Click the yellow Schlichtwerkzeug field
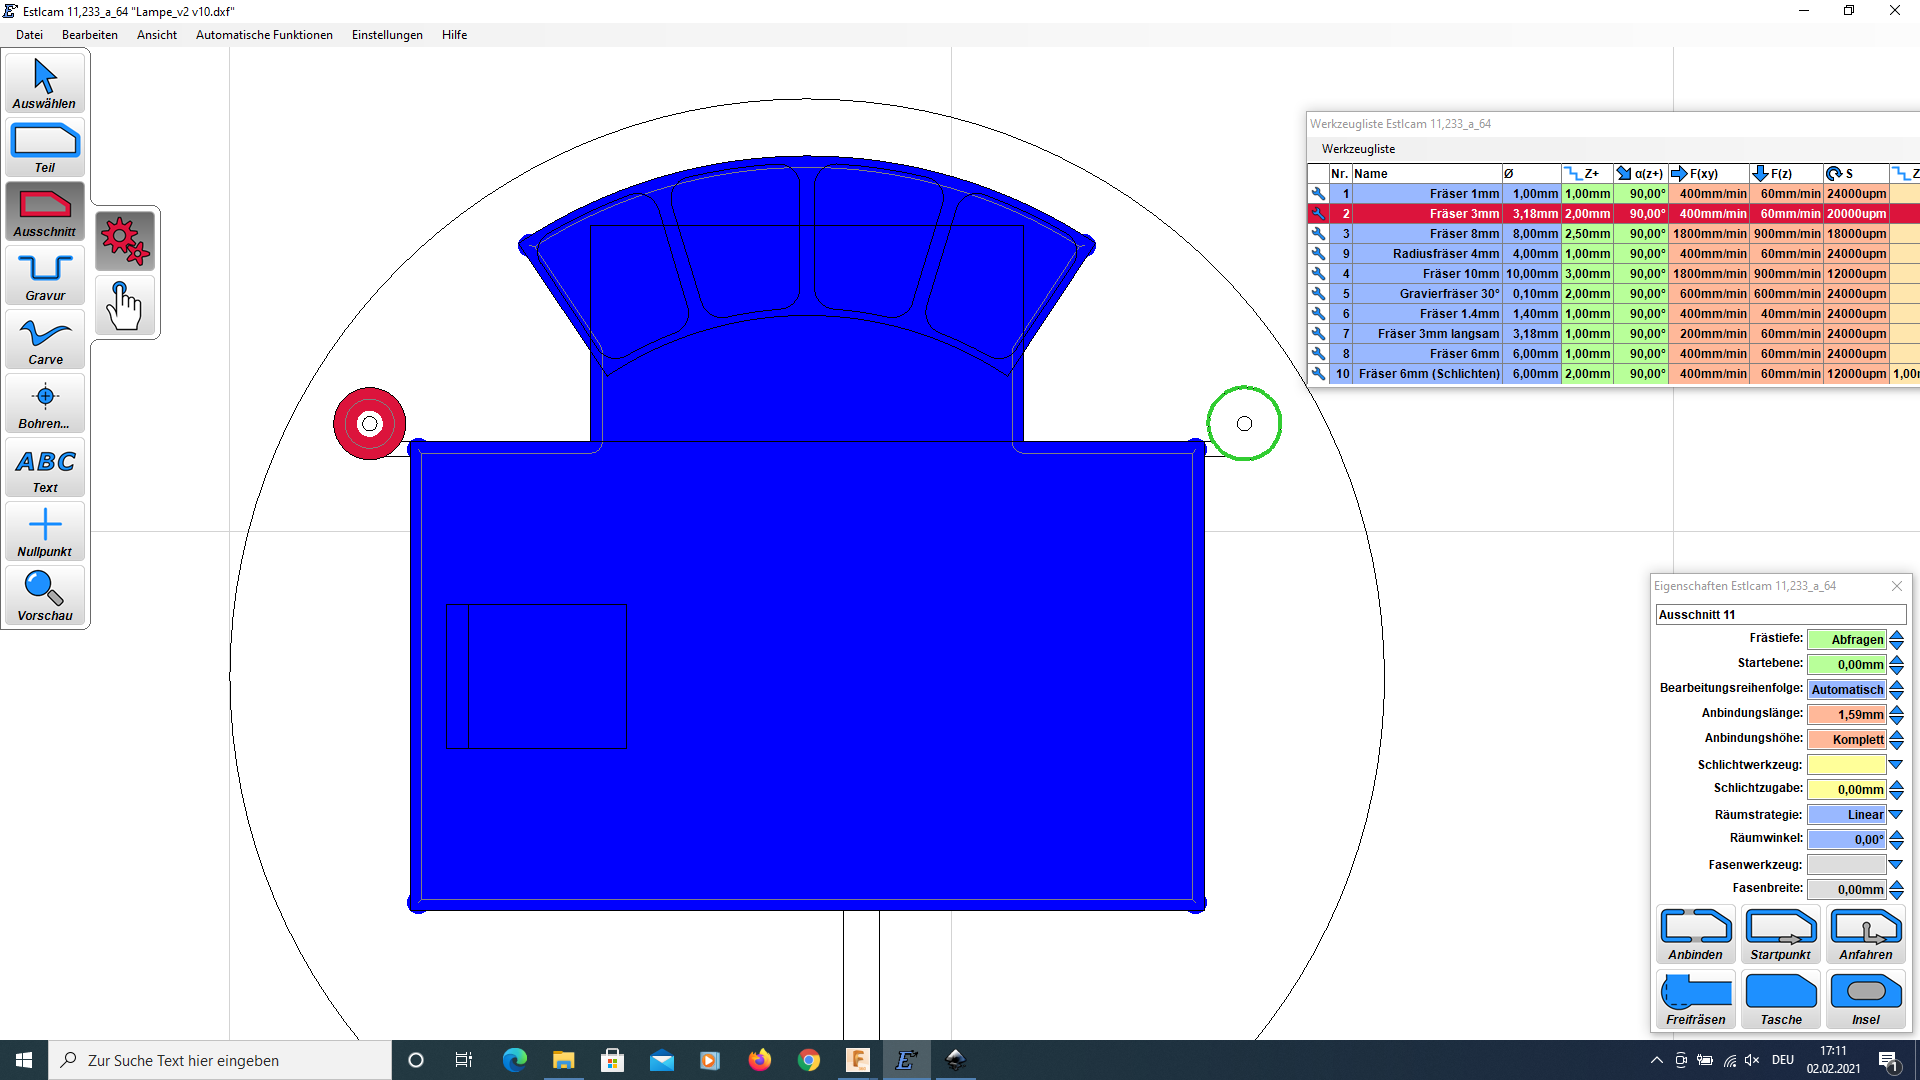The width and height of the screenshot is (1920, 1080). pos(1846,765)
